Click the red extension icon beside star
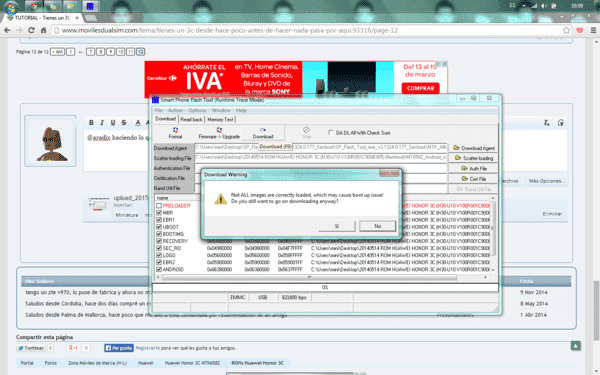600x375 pixels. pos(580,30)
